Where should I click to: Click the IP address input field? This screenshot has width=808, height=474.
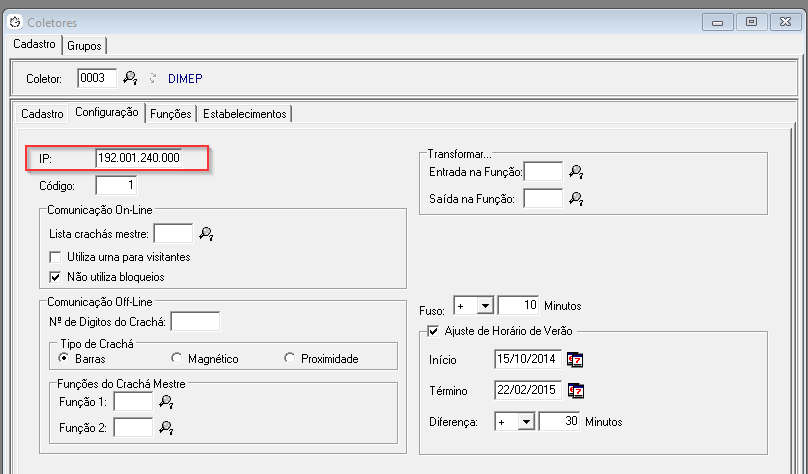tap(150, 158)
